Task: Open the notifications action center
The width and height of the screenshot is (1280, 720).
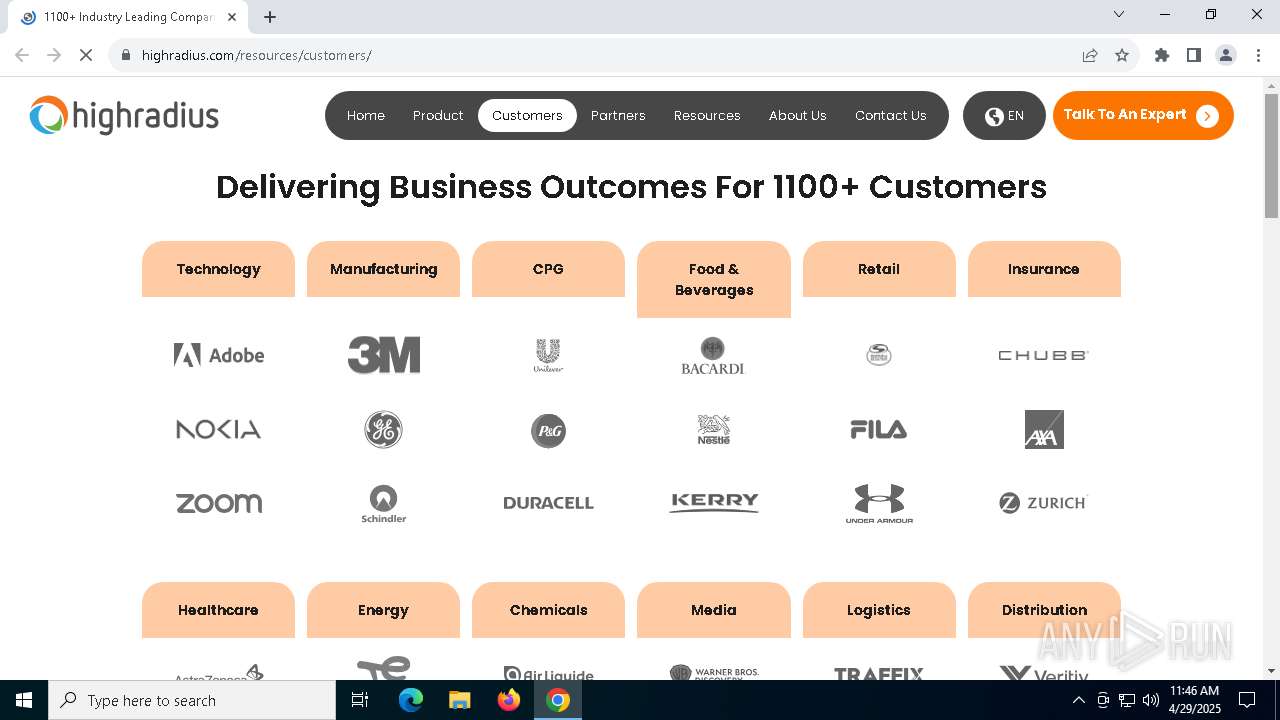Action: [x=1247, y=700]
